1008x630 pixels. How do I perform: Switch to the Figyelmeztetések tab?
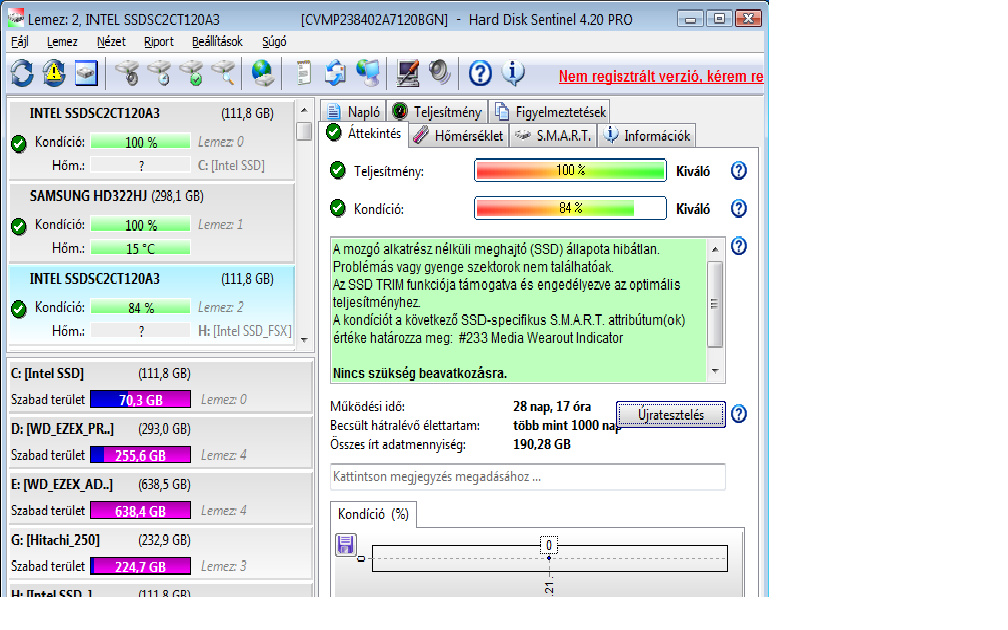(x=550, y=112)
